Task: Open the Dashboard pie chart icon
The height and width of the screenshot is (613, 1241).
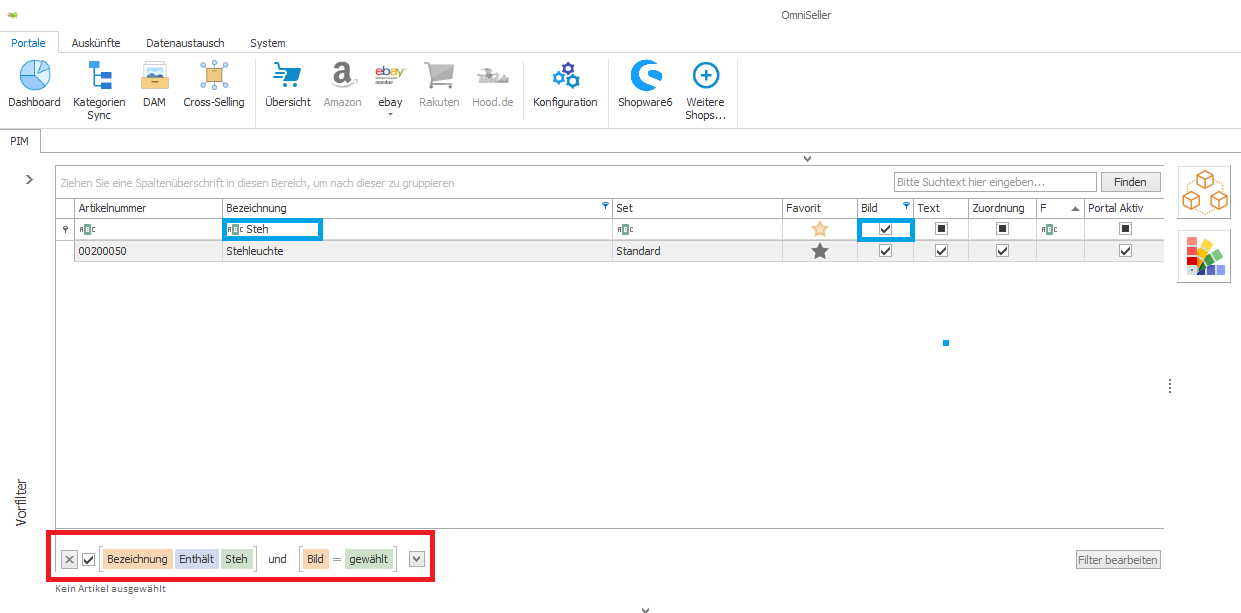Action: click(34, 77)
